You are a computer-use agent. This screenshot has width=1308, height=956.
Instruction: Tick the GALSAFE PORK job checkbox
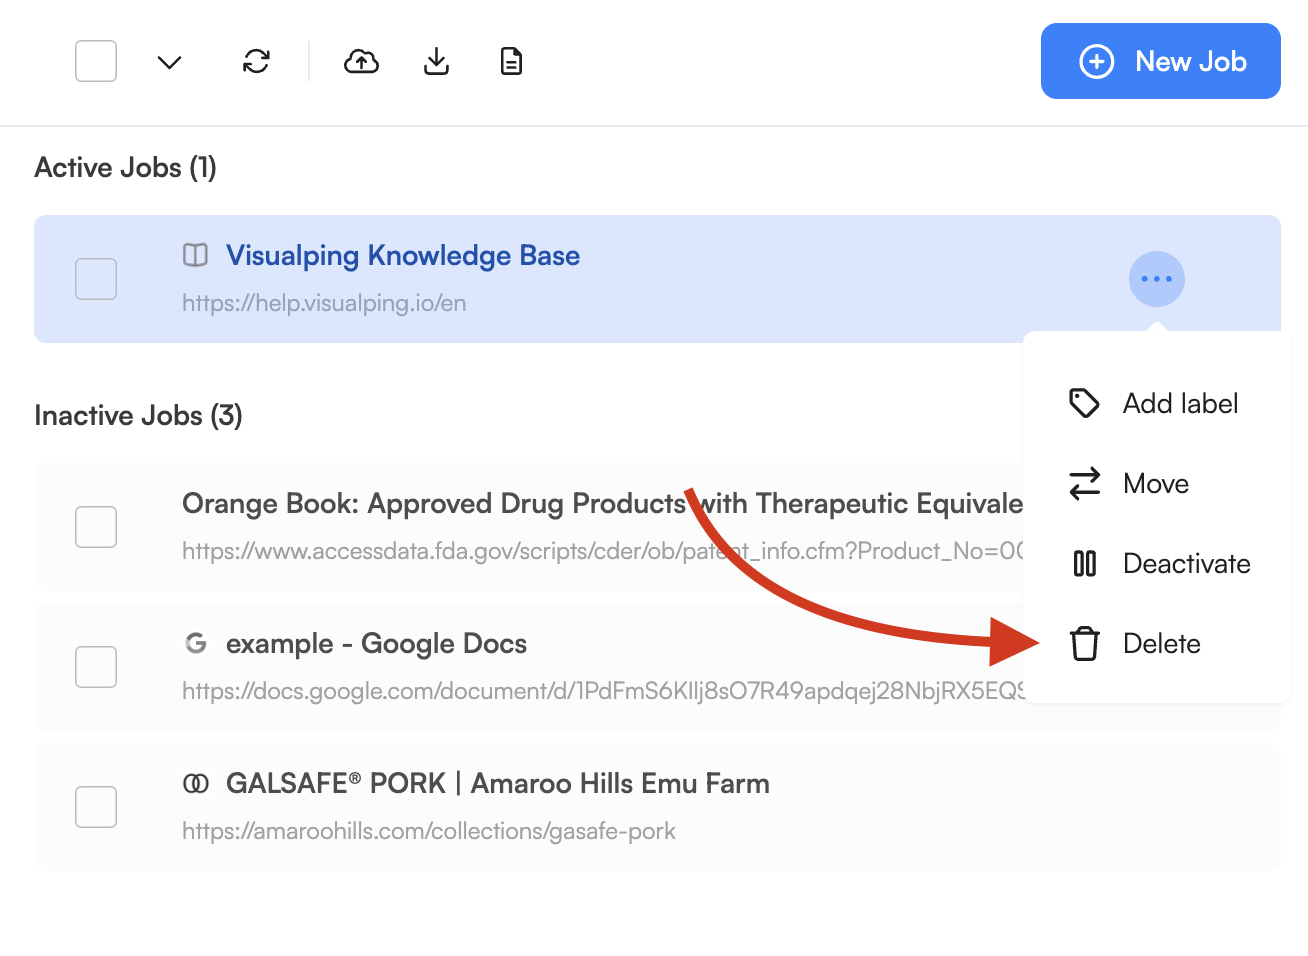pyautogui.click(x=96, y=807)
